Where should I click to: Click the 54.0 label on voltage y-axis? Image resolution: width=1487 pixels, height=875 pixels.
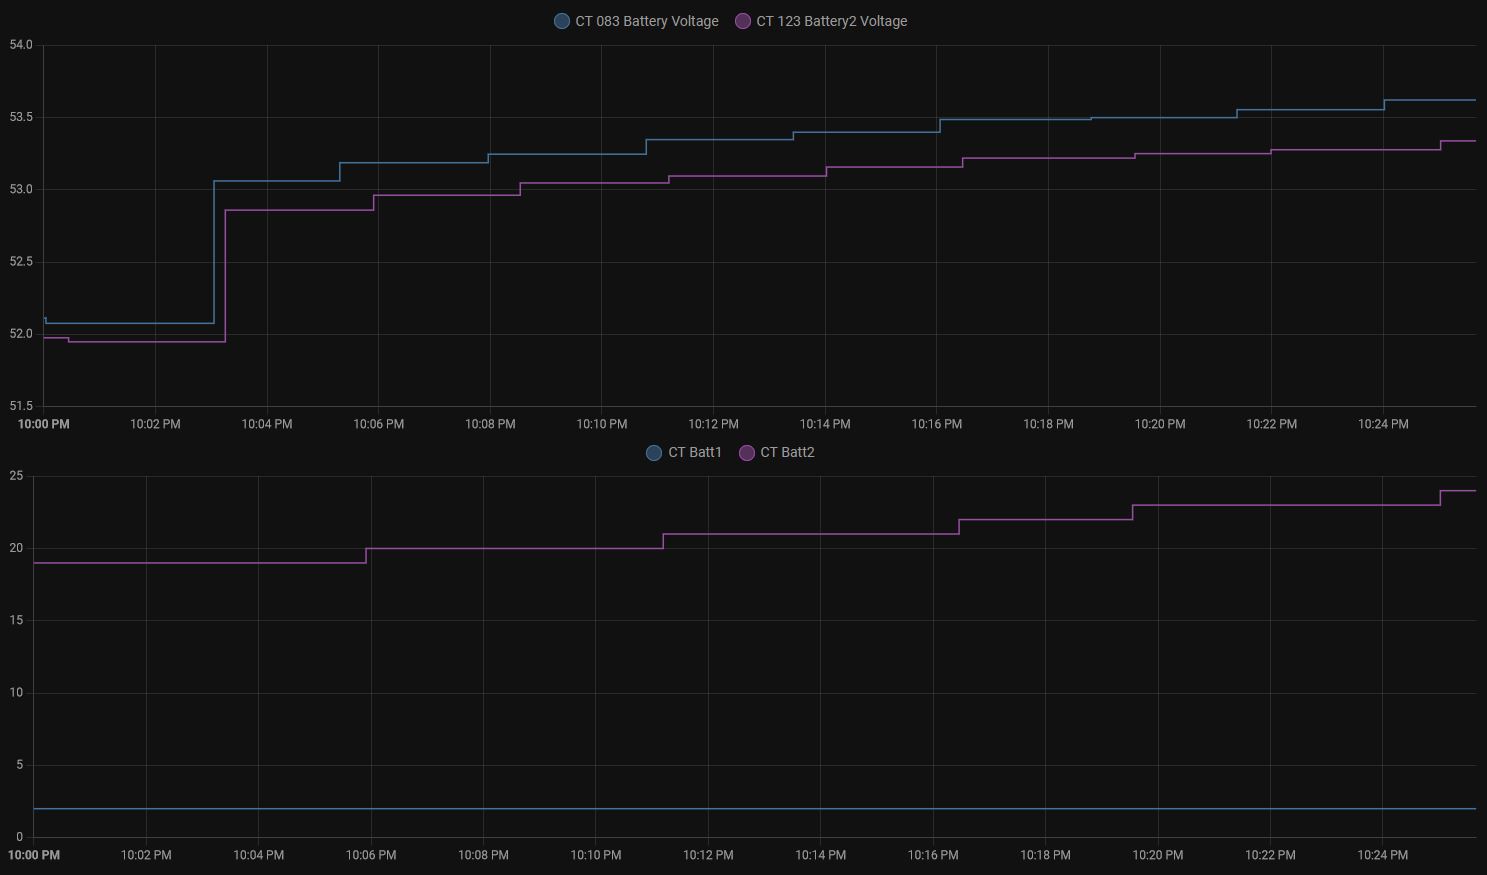tap(21, 45)
